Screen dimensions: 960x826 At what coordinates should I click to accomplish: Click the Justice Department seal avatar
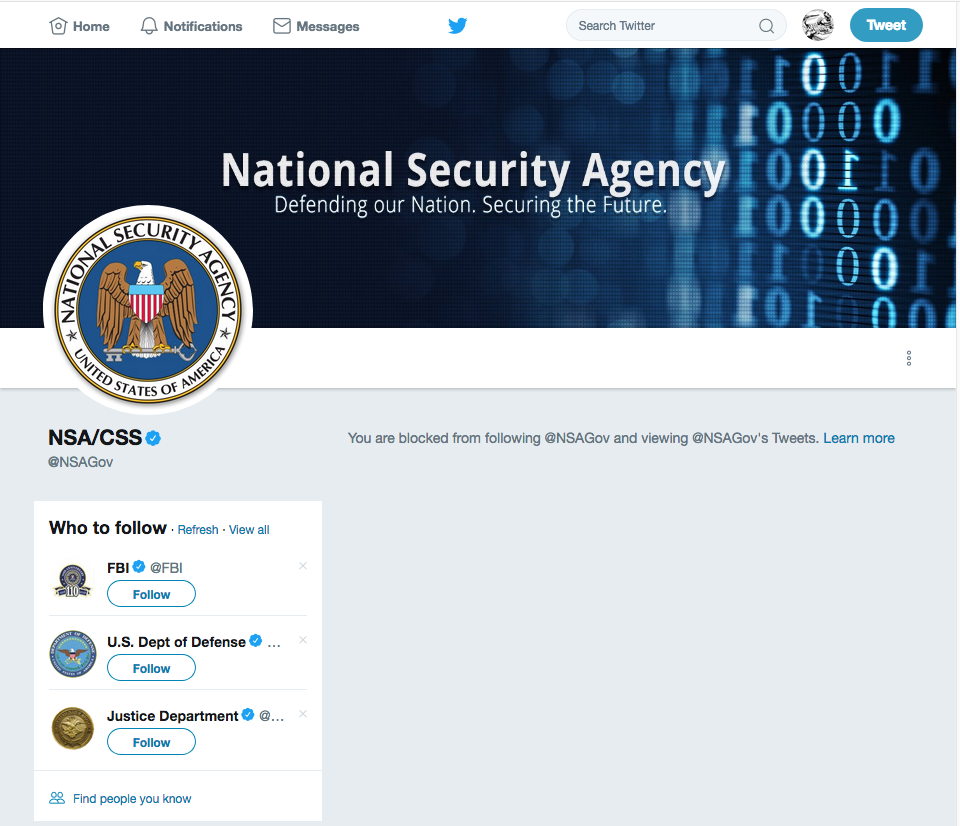(72, 728)
